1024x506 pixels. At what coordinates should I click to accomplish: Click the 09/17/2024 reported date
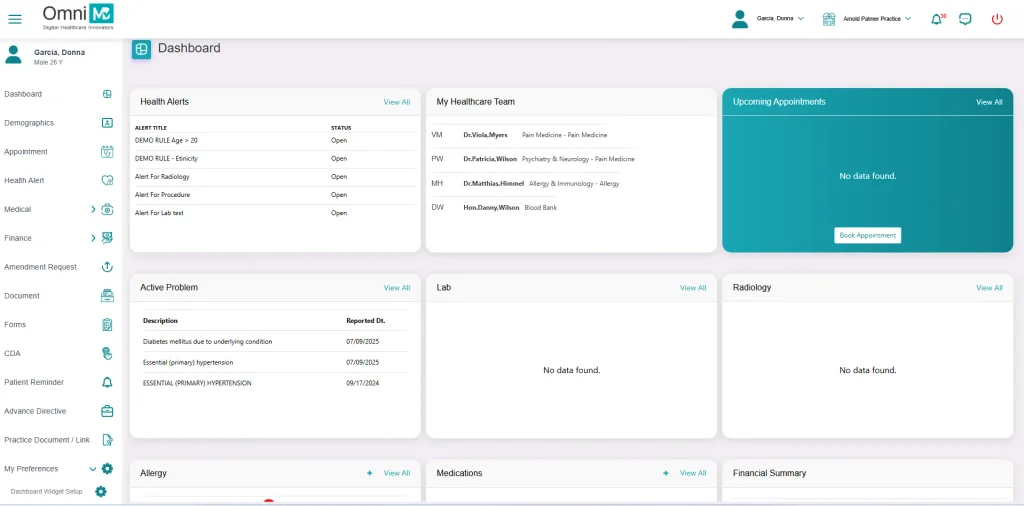[362, 383]
